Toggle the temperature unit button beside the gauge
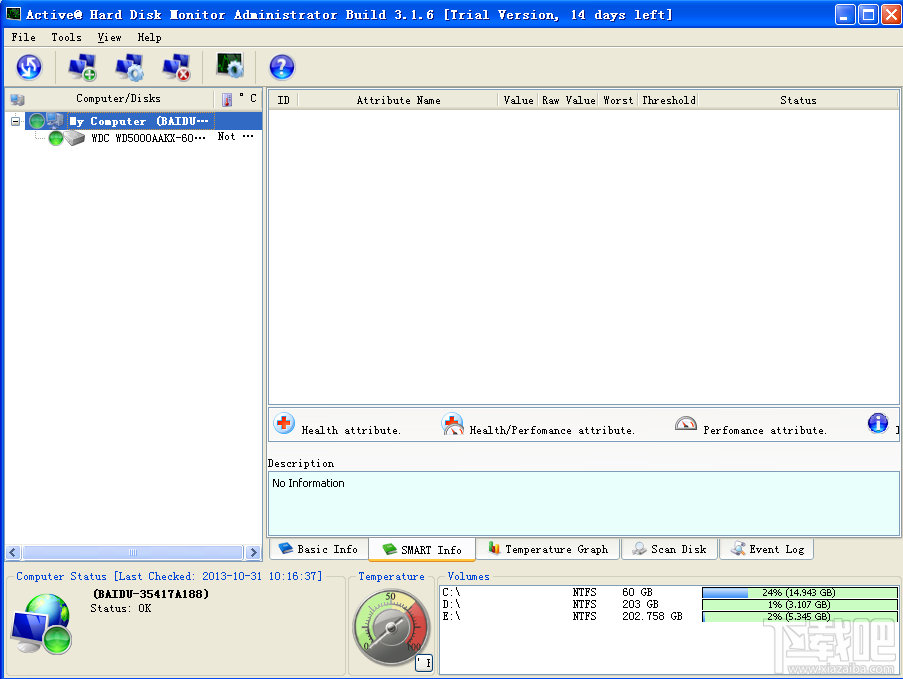The width and height of the screenshot is (903, 679). (x=424, y=663)
